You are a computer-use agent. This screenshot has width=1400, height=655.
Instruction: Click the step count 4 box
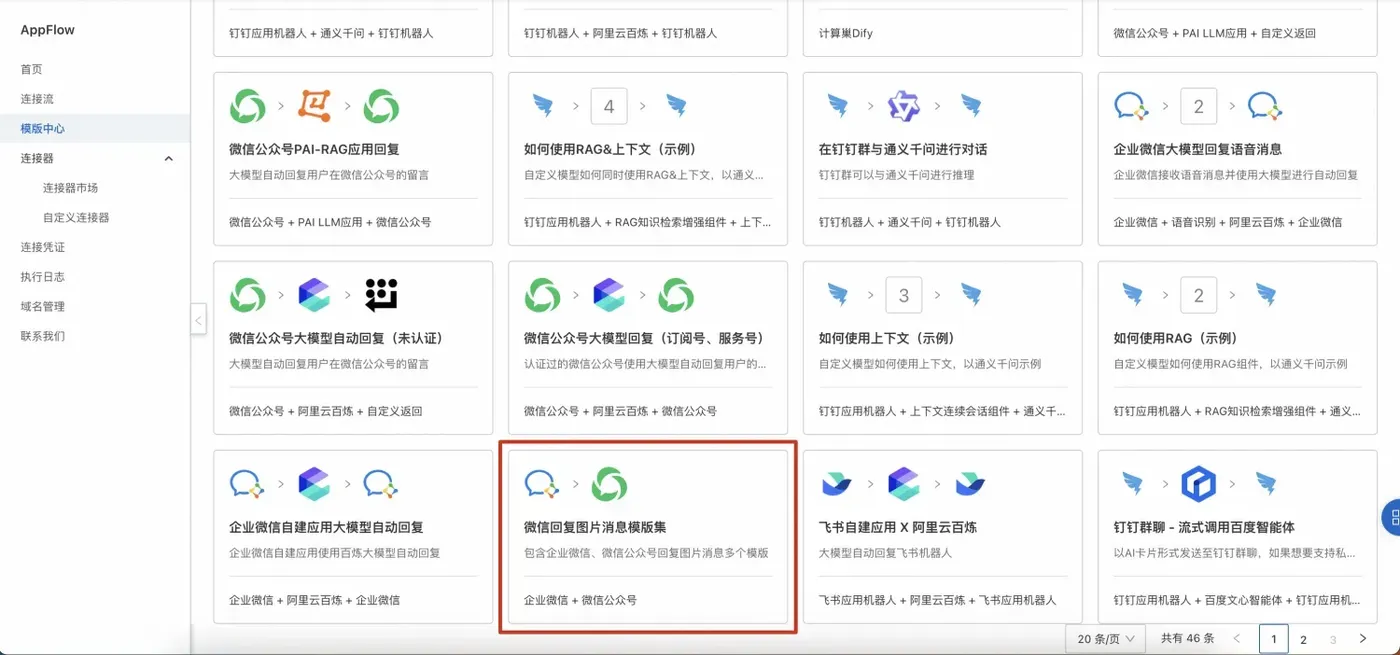[609, 106]
